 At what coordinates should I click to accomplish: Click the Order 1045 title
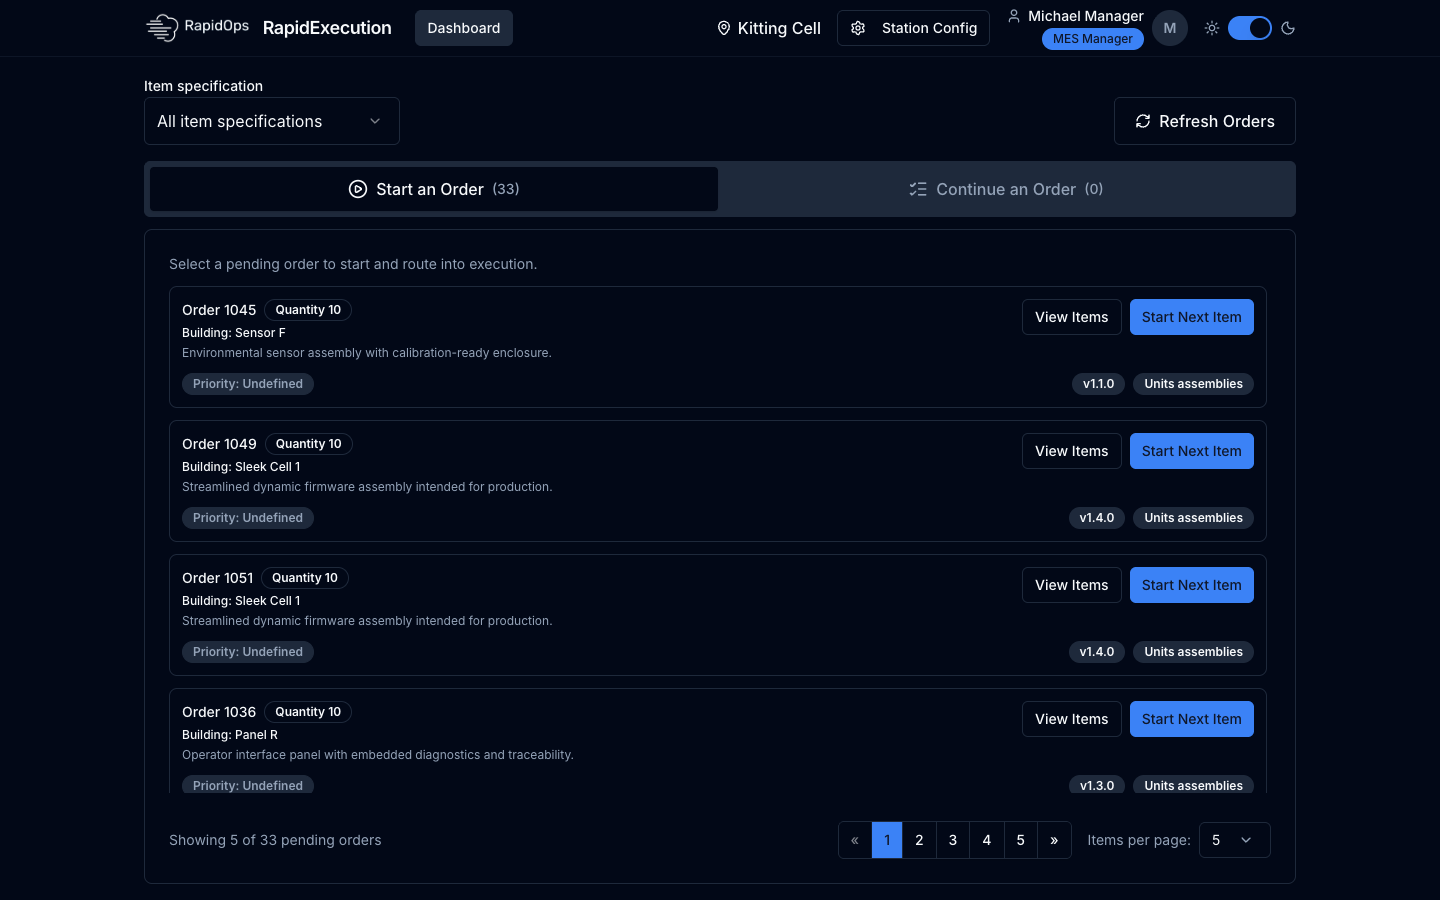(219, 310)
